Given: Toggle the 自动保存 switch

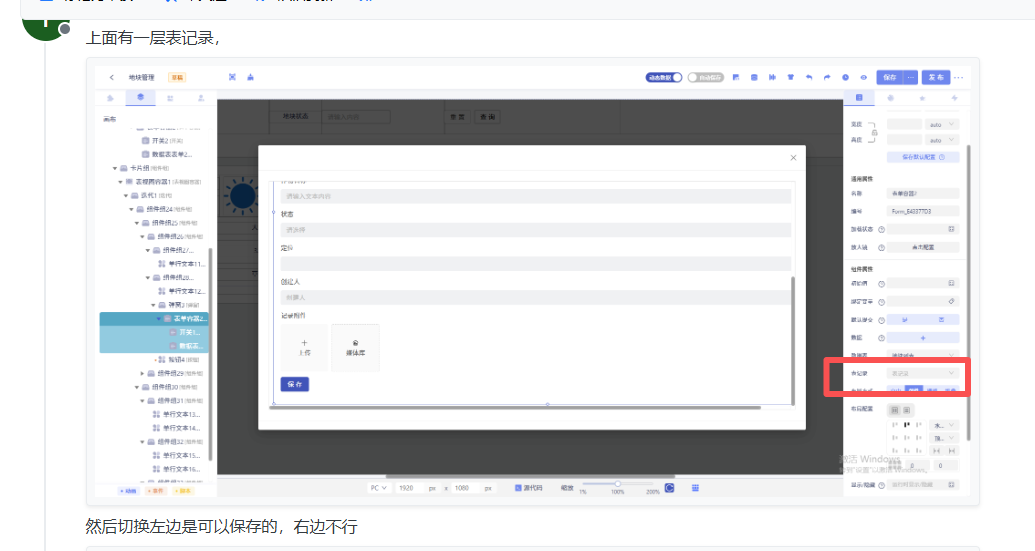Looking at the screenshot, I should click(x=705, y=77).
